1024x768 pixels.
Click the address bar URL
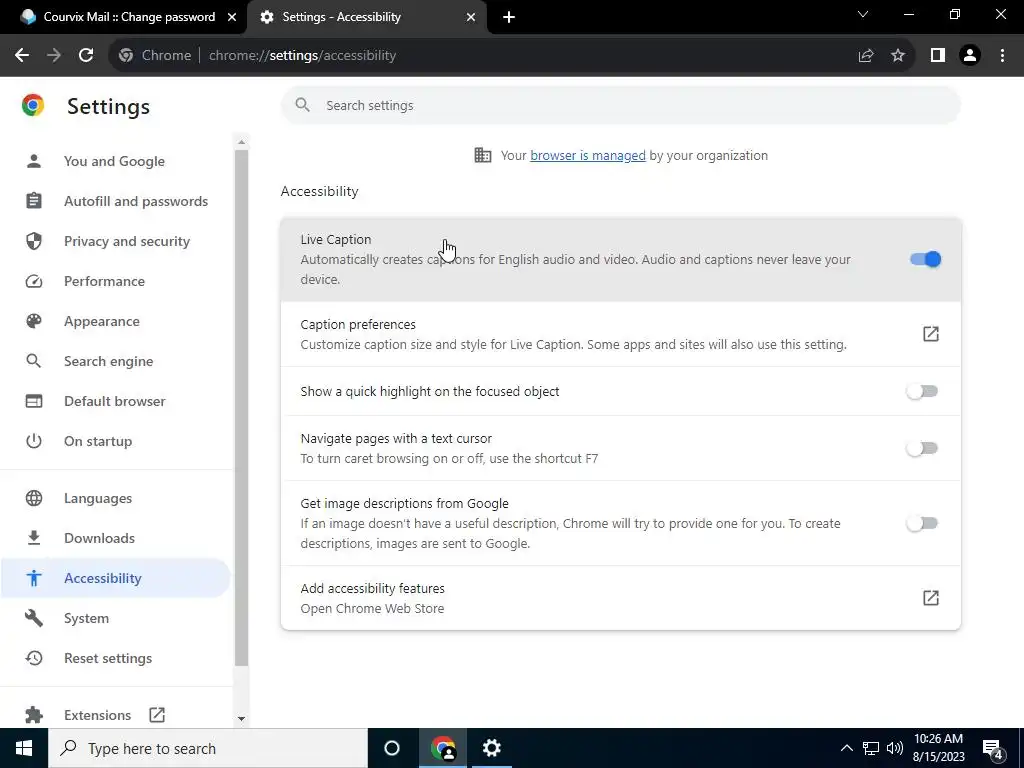302,56
